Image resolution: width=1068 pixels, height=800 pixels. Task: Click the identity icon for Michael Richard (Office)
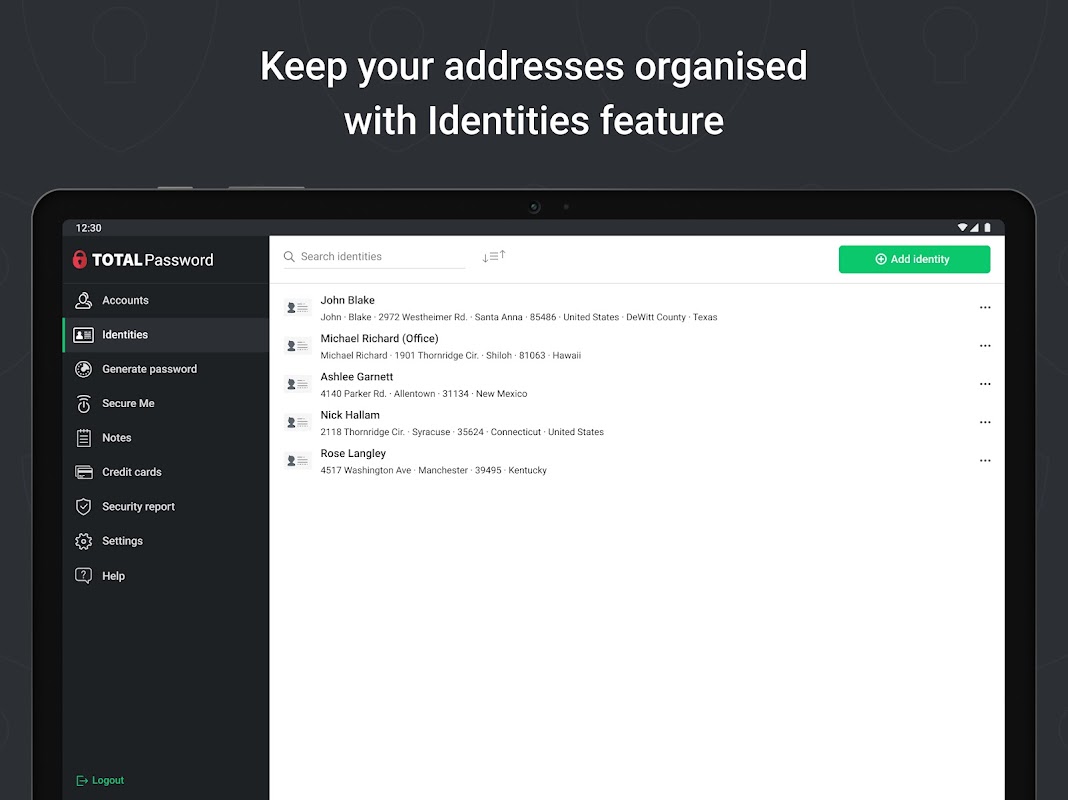298,346
